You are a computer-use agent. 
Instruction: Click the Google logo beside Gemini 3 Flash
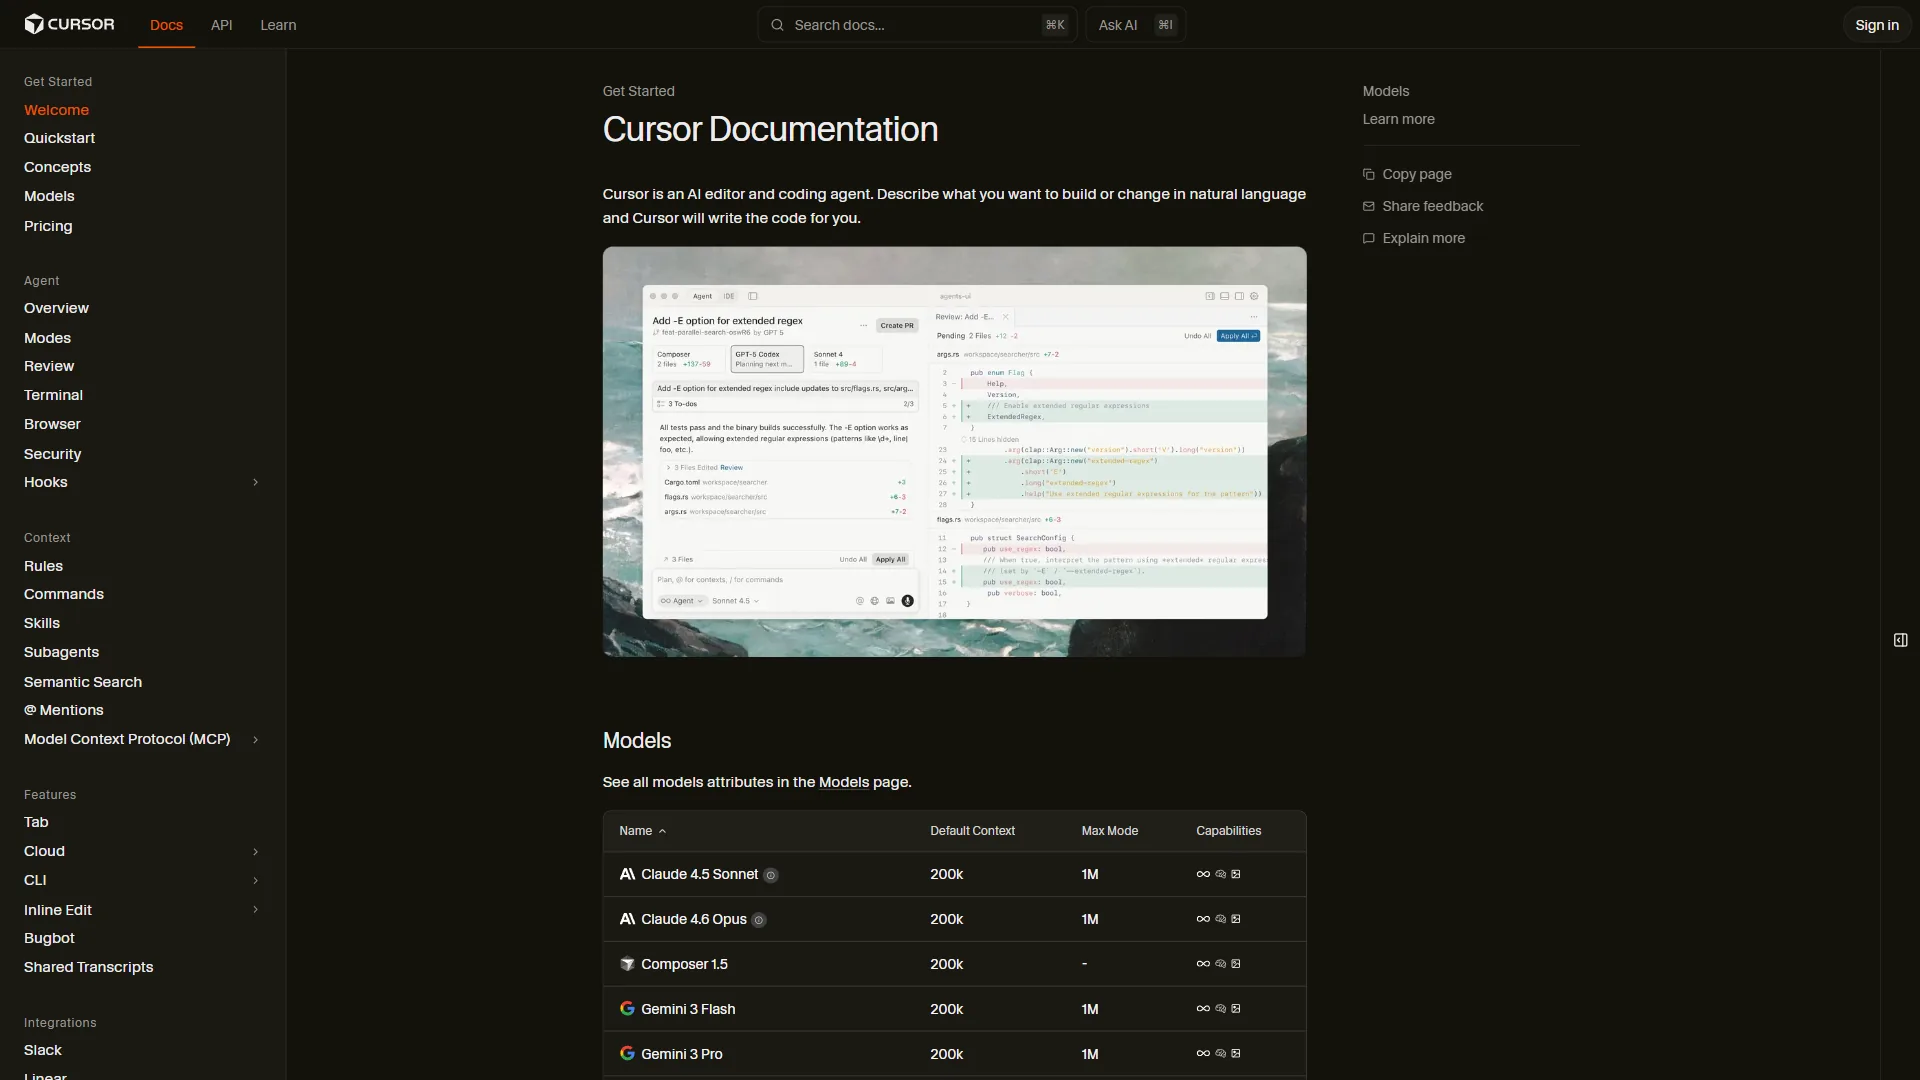627,1009
